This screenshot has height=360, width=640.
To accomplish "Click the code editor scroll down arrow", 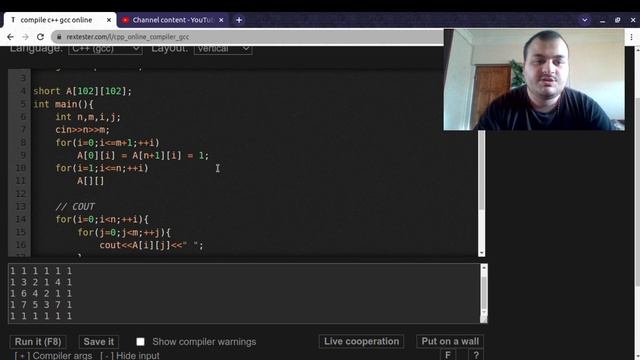I will (x=482, y=253).
